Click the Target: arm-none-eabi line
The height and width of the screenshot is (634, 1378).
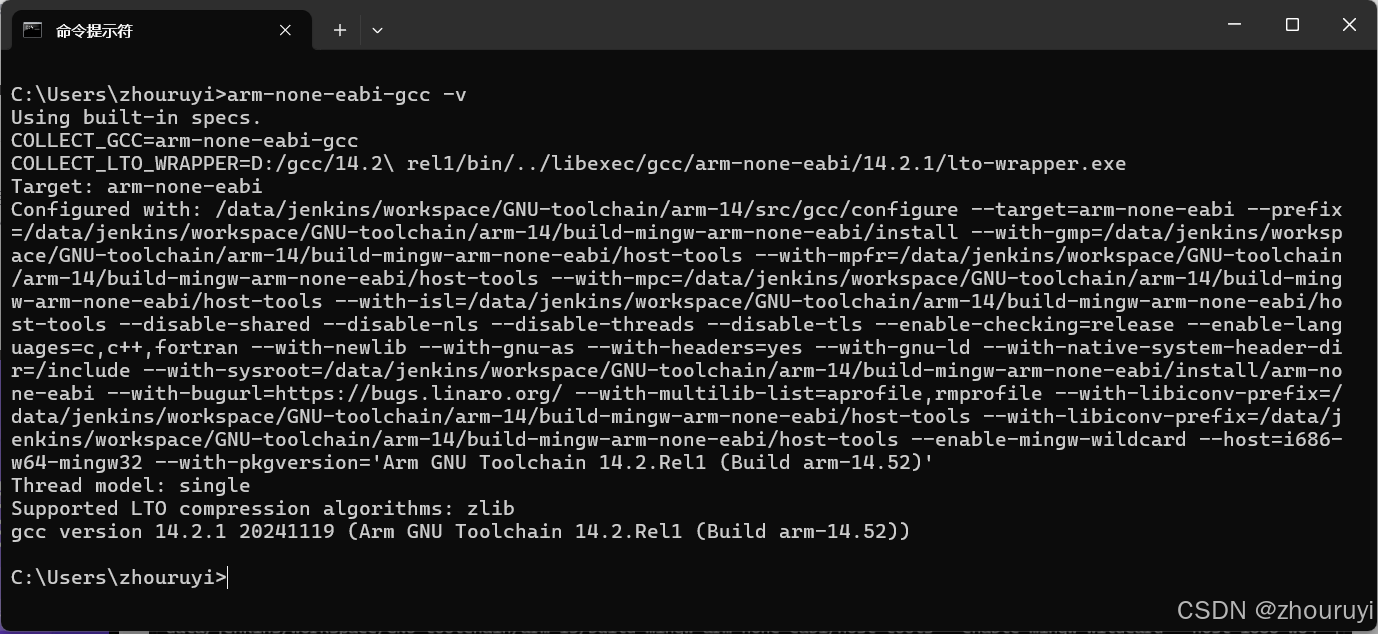(135, 186)
